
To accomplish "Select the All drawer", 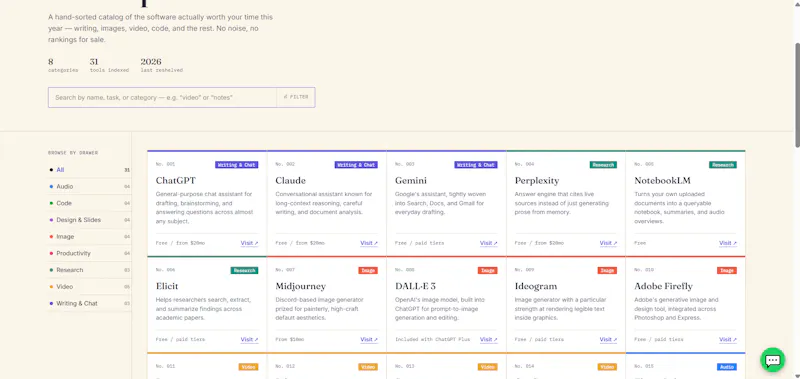I will 89,170.
